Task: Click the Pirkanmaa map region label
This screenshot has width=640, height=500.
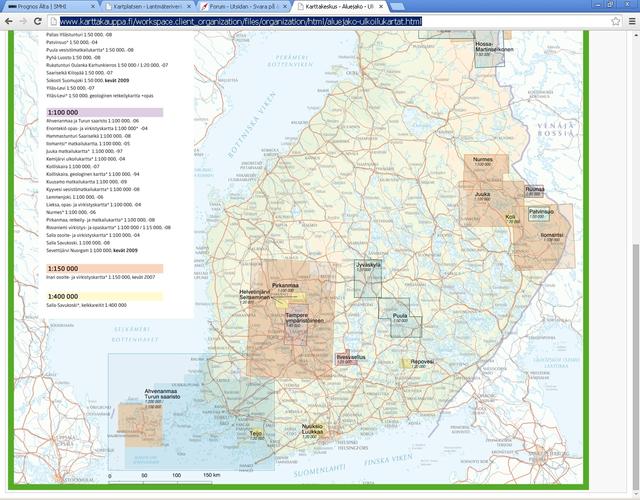Action: click(x=285, y=285)
